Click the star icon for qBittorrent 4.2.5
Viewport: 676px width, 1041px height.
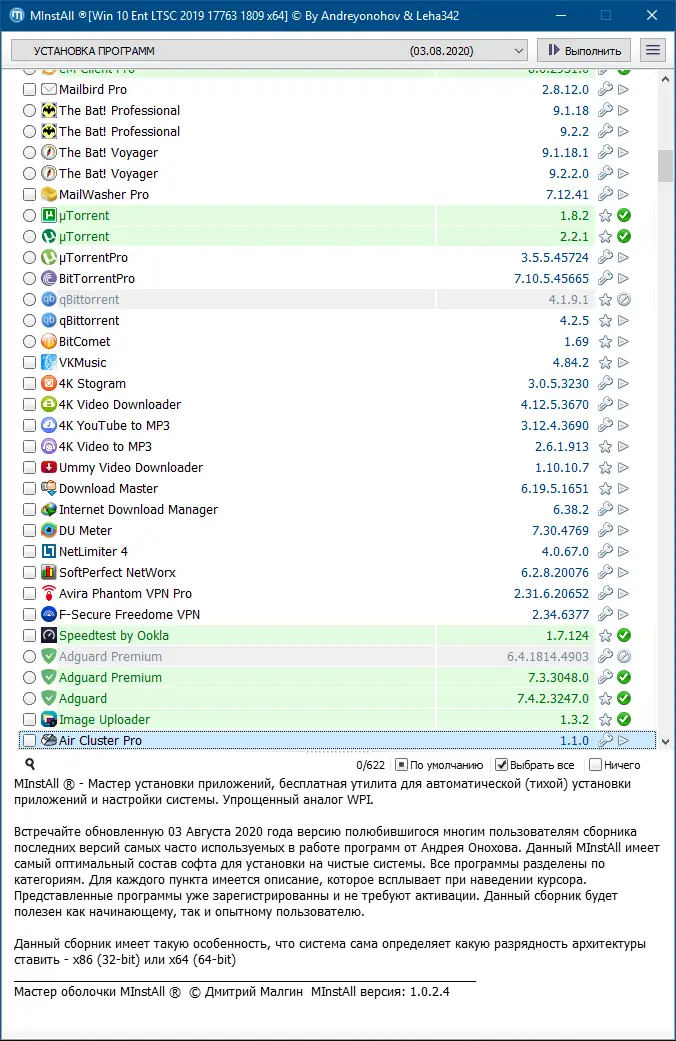(x=605, y=321)
